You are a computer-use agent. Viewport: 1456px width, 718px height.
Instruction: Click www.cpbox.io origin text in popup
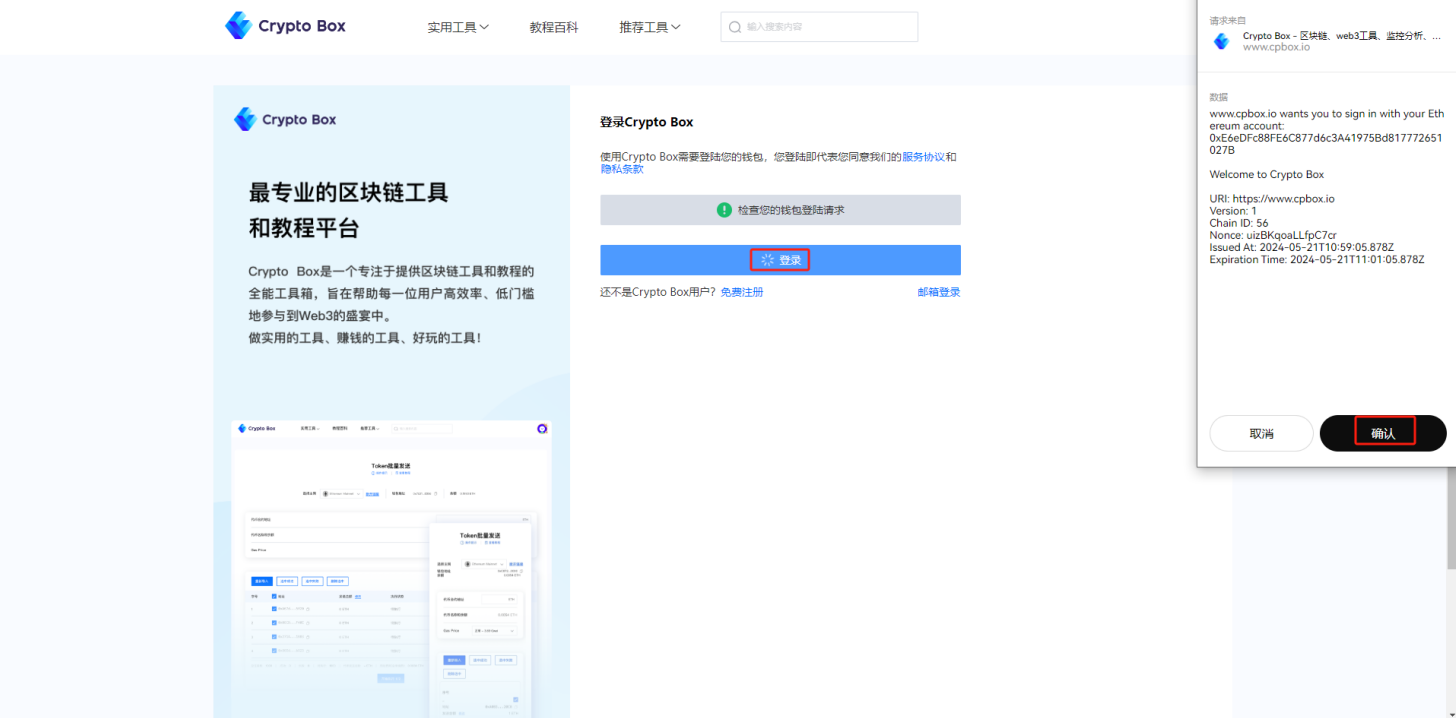pyautogui.click(x=1276, y=47)
